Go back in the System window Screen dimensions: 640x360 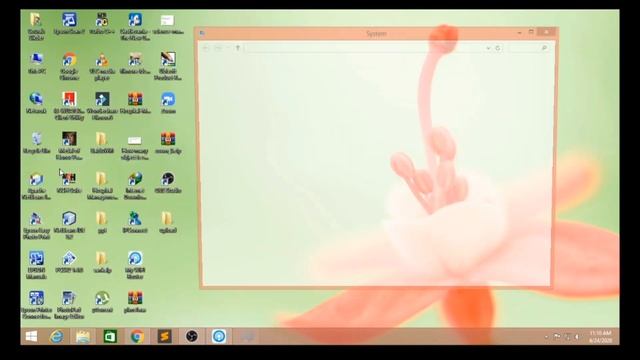point(206,48)
